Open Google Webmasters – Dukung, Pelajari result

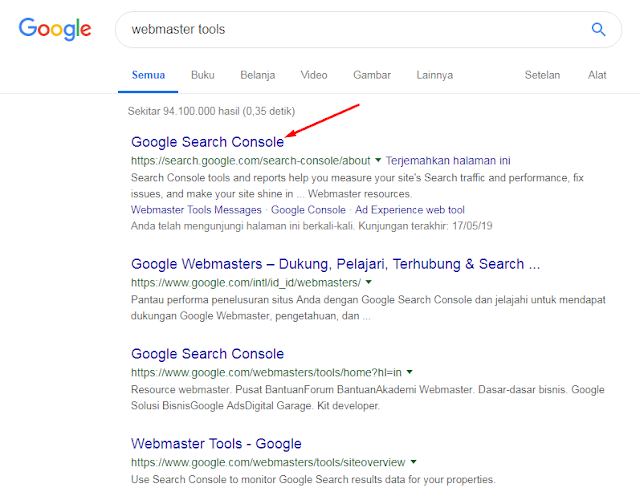click(x=336, y=264)
